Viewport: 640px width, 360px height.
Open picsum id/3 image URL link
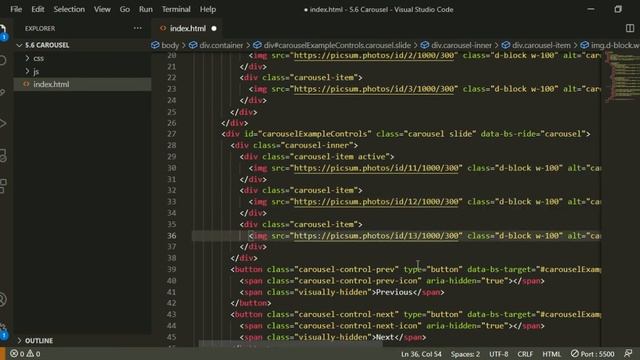[x=373, y=89]
